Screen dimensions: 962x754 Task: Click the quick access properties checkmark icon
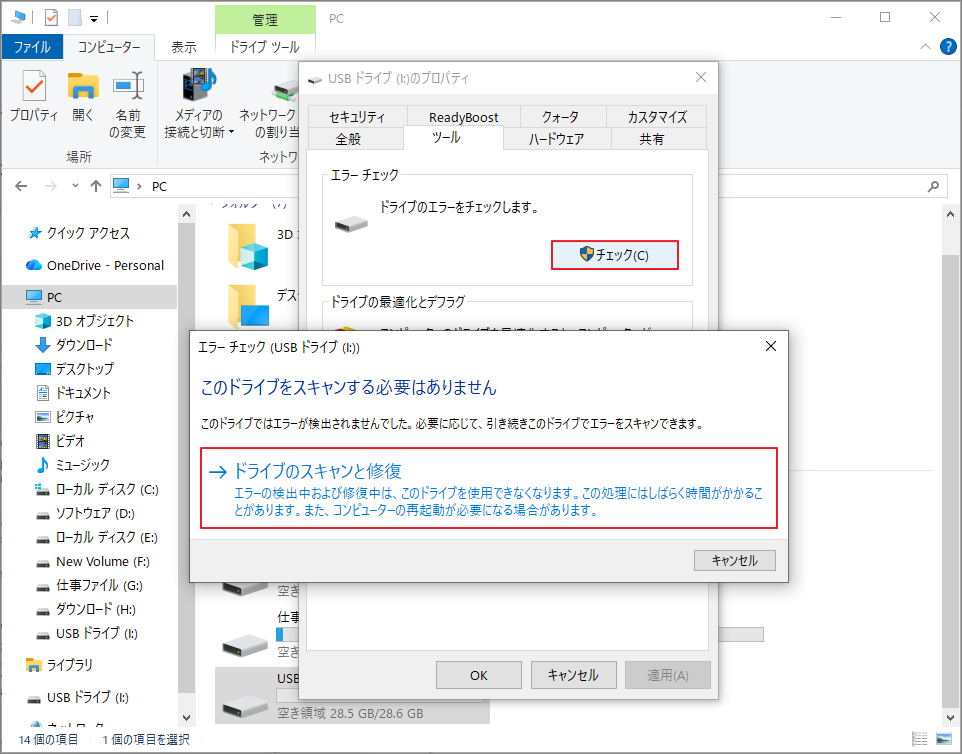coord(51,18)
